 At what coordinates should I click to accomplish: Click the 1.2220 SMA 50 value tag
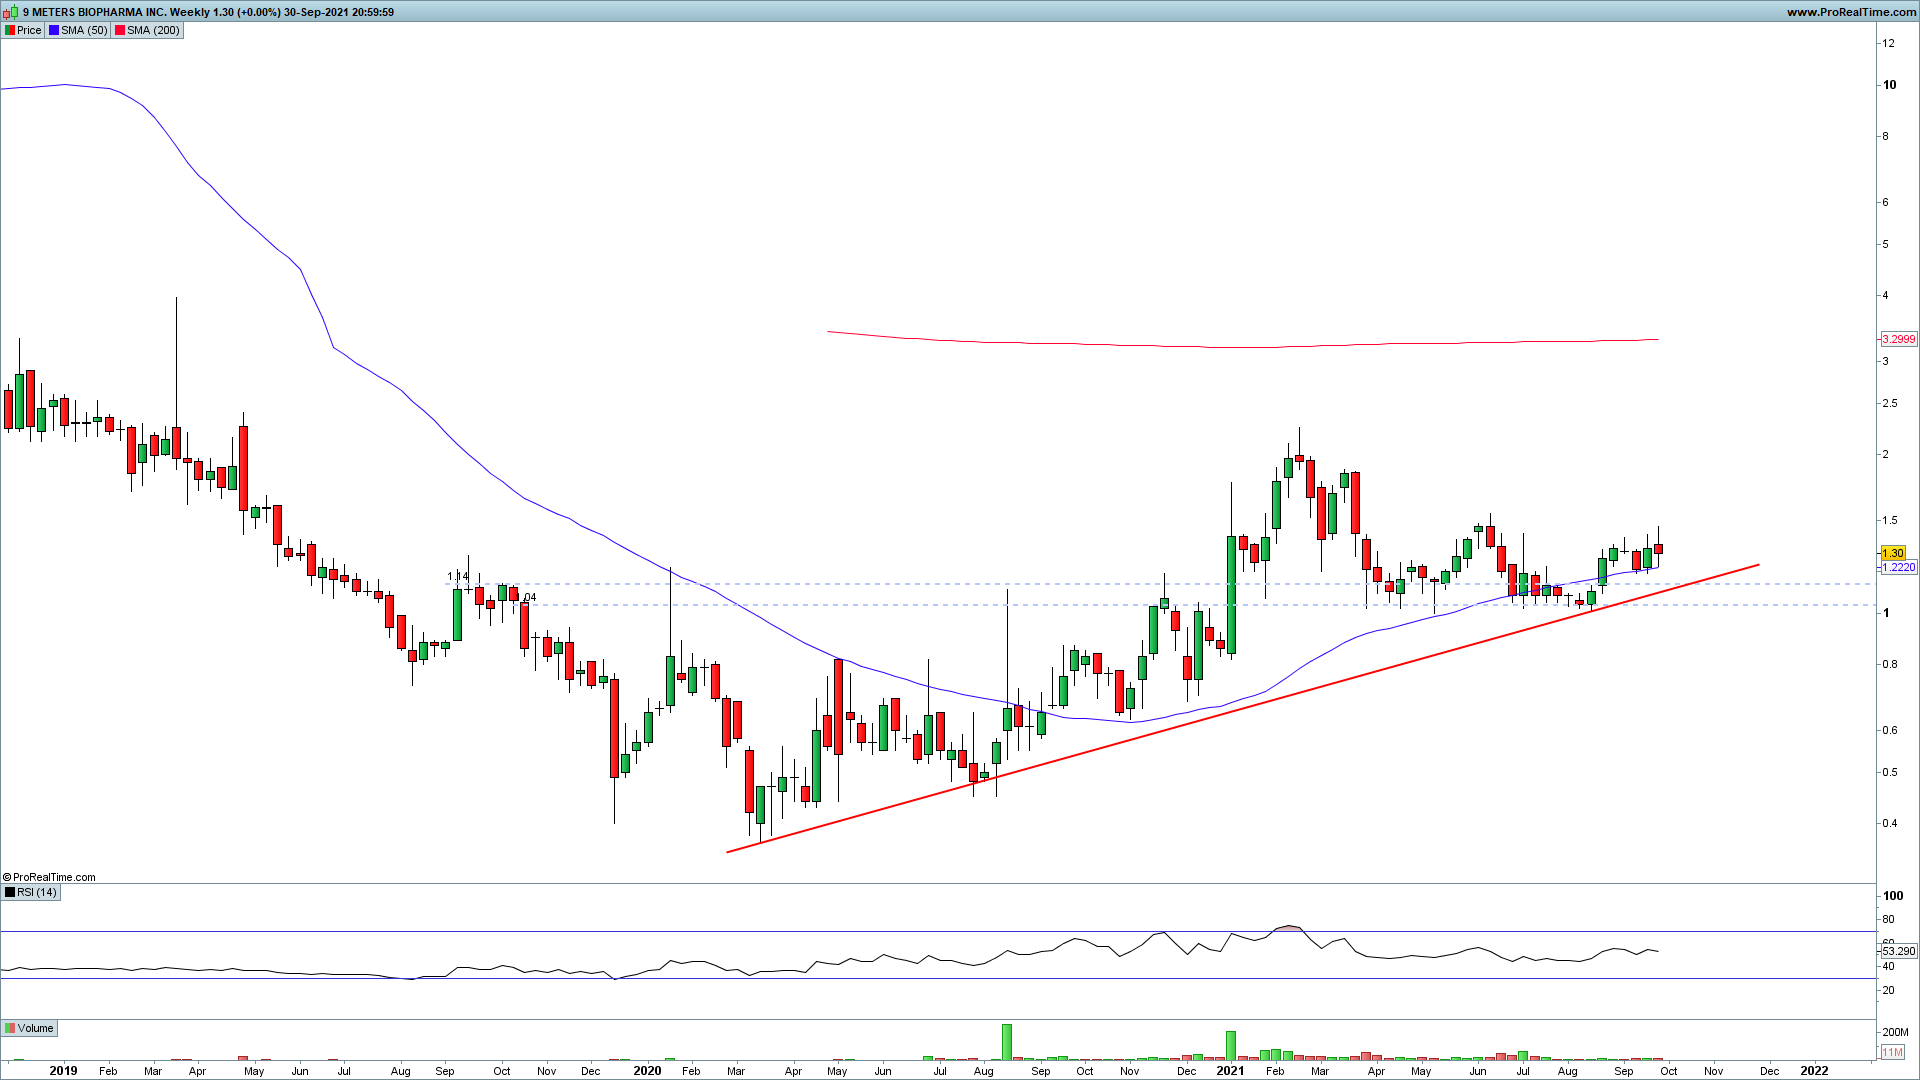[1898, 567]
